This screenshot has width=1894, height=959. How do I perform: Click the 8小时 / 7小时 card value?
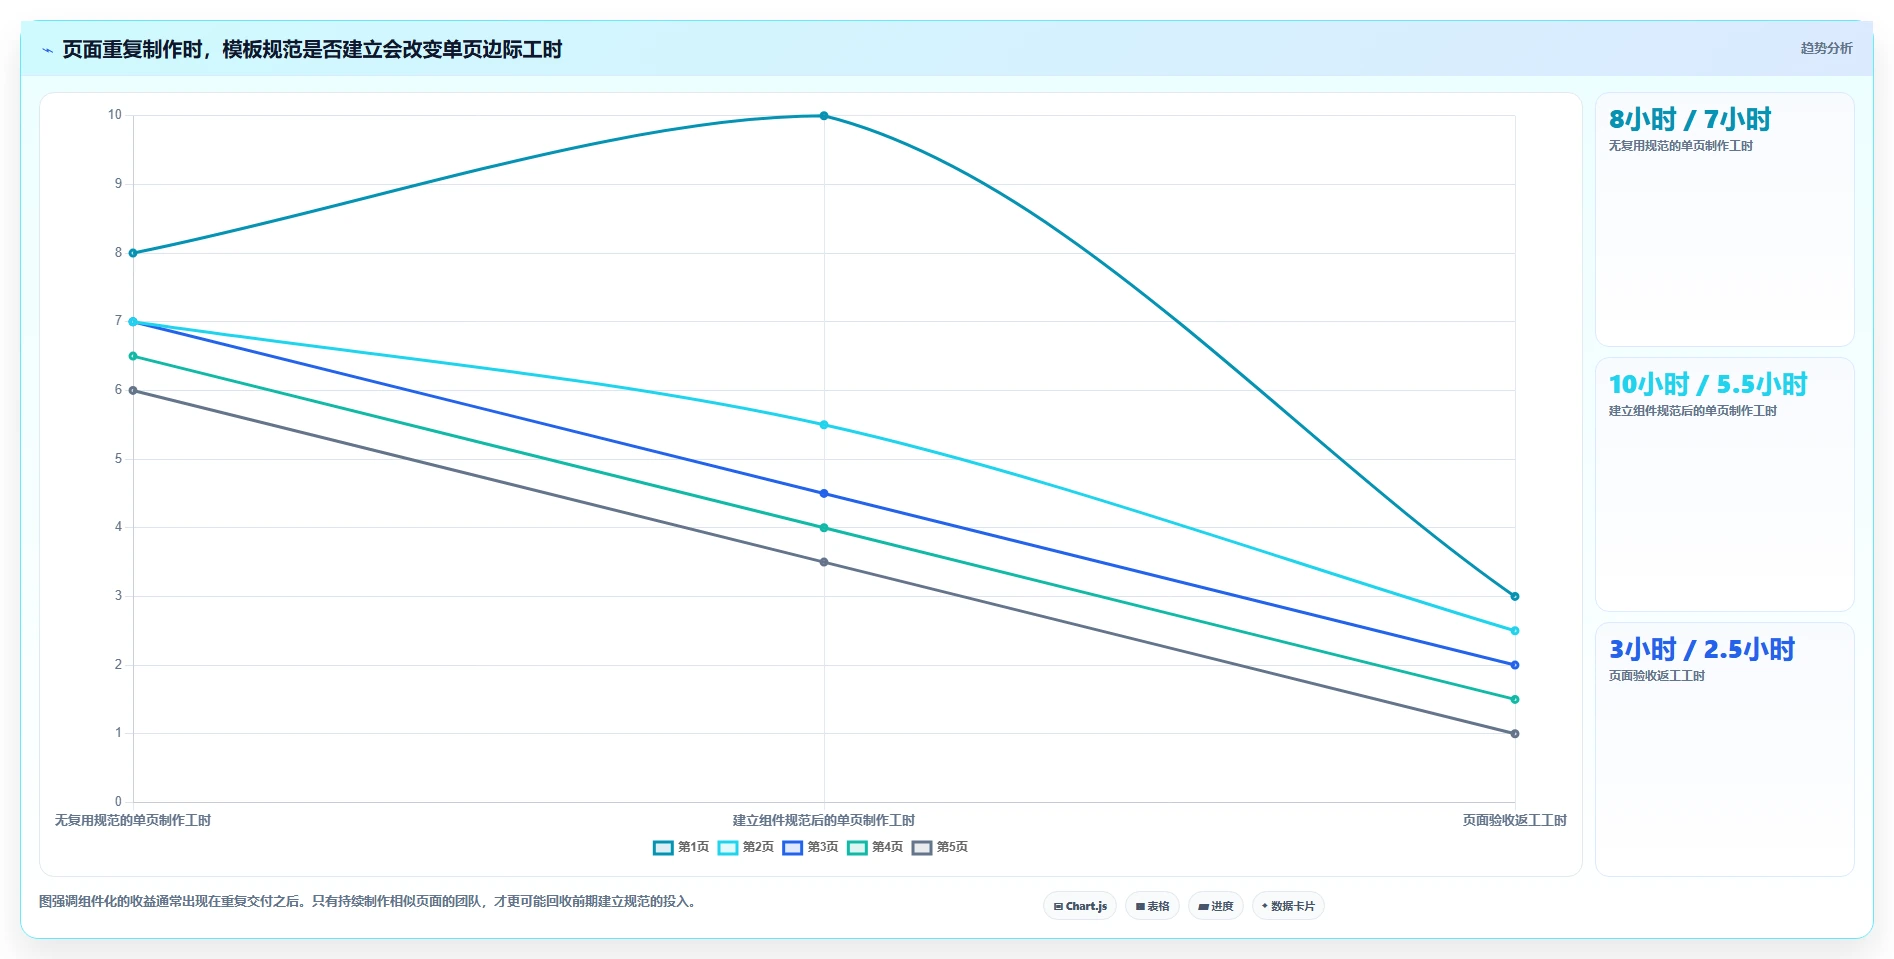(1690, 120)
